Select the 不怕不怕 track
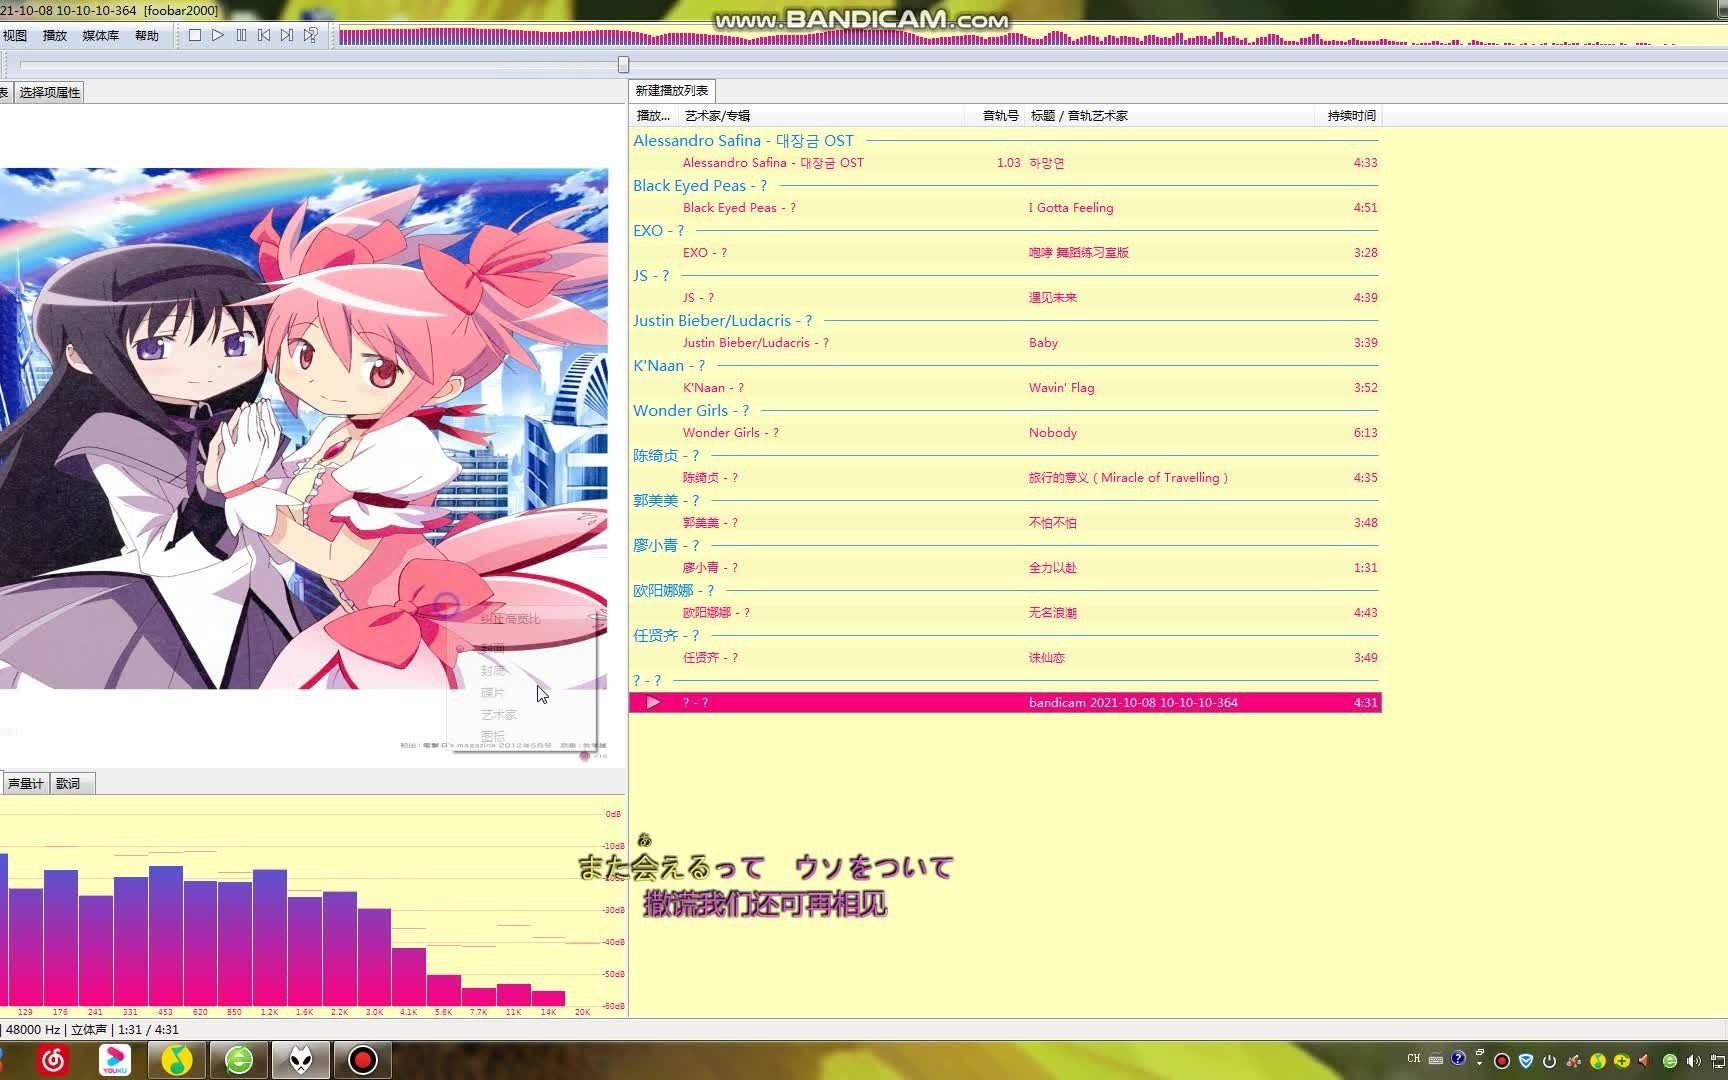The image size is (1728, 1080). click(x=1005, y=523)
